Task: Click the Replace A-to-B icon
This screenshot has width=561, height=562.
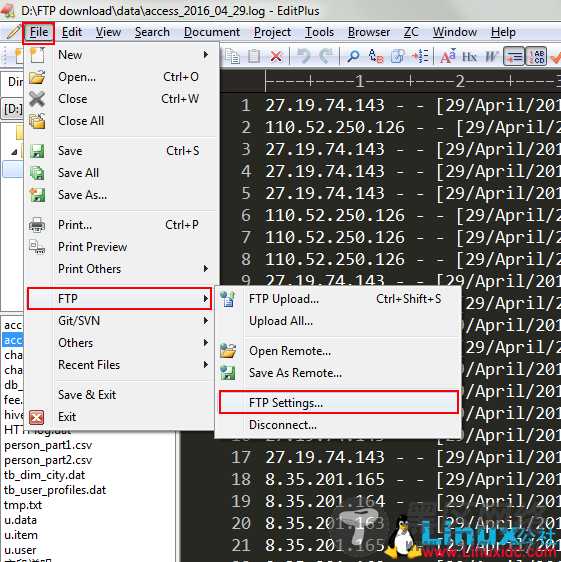Action: click(376, 56)
